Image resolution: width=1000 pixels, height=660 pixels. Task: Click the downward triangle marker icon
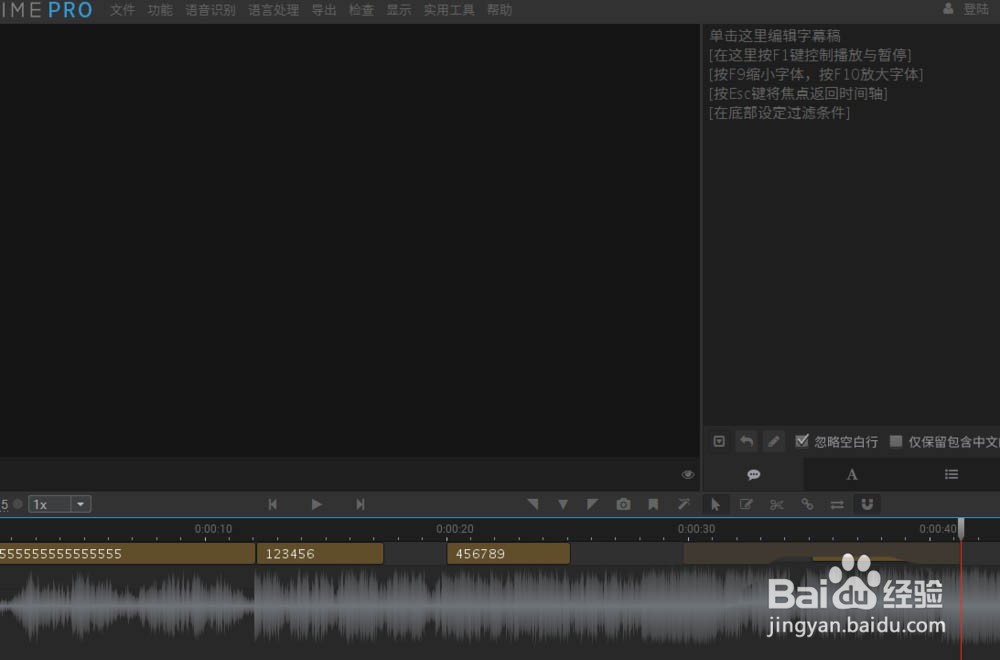click(x=562, y=505)
